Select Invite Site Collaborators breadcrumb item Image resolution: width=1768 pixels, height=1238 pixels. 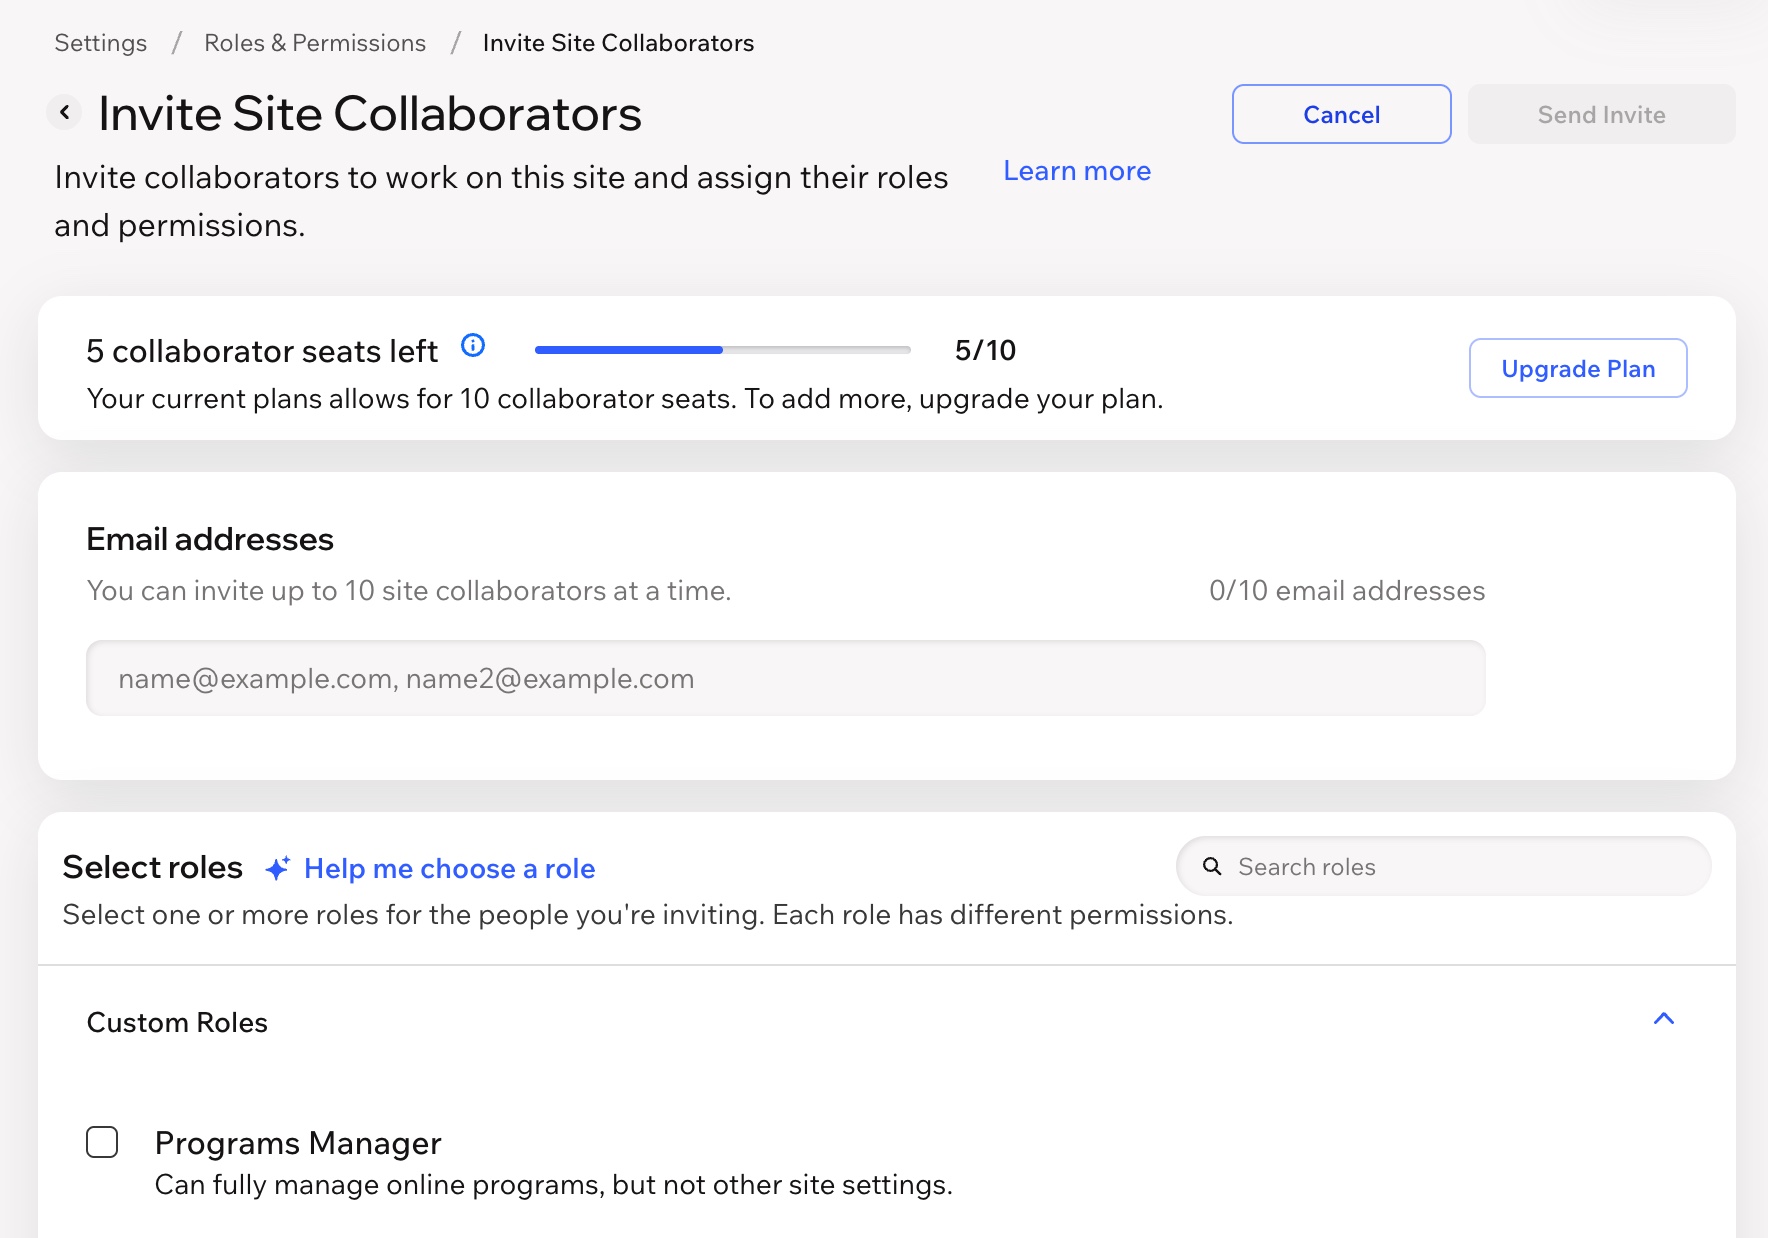point(618,43)
